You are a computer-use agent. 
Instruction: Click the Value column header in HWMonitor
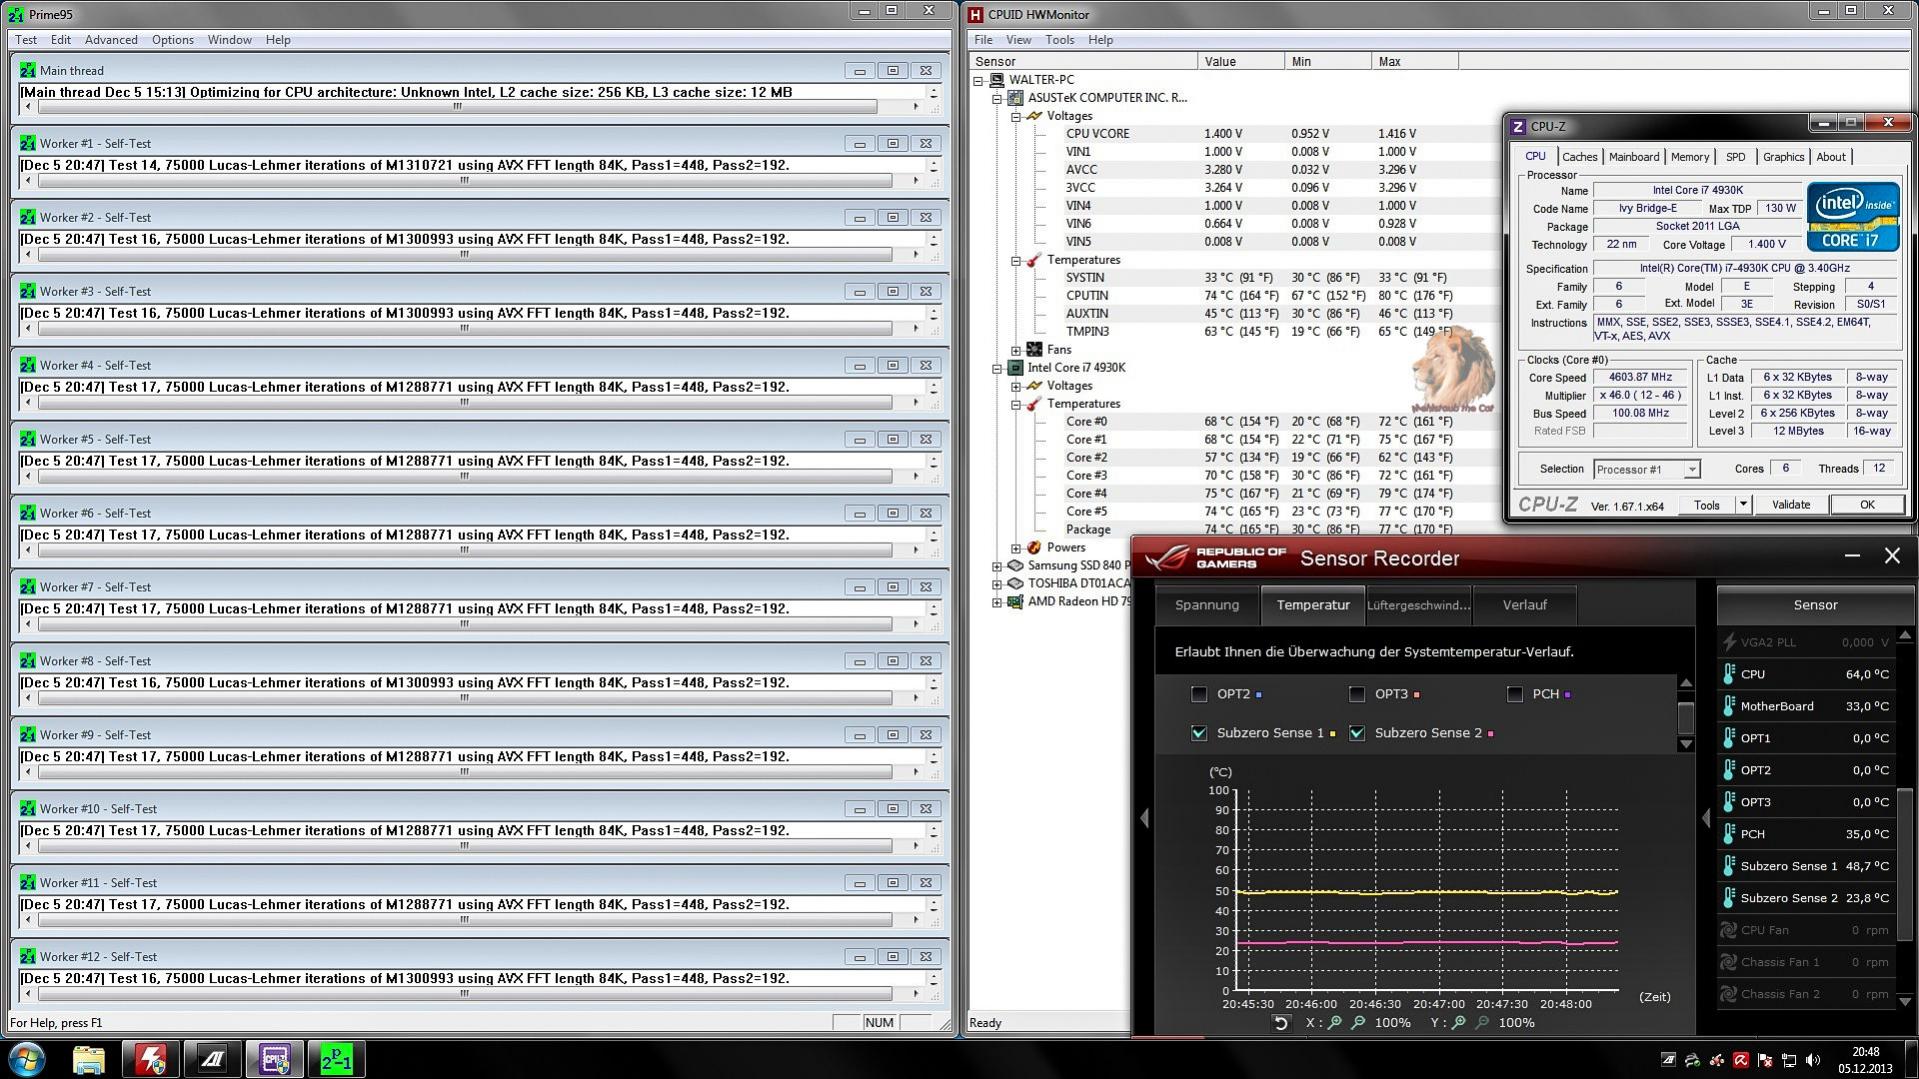(x=1241, y=62)
